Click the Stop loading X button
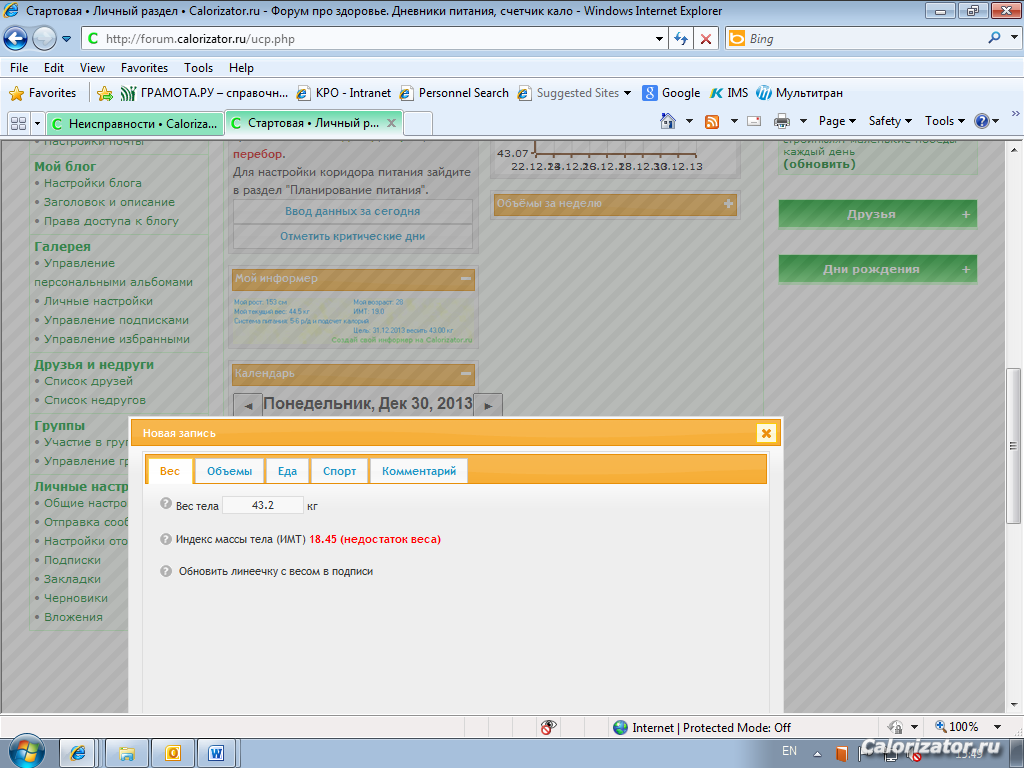The image size is (1024, 768). click(x=706, y=39)
